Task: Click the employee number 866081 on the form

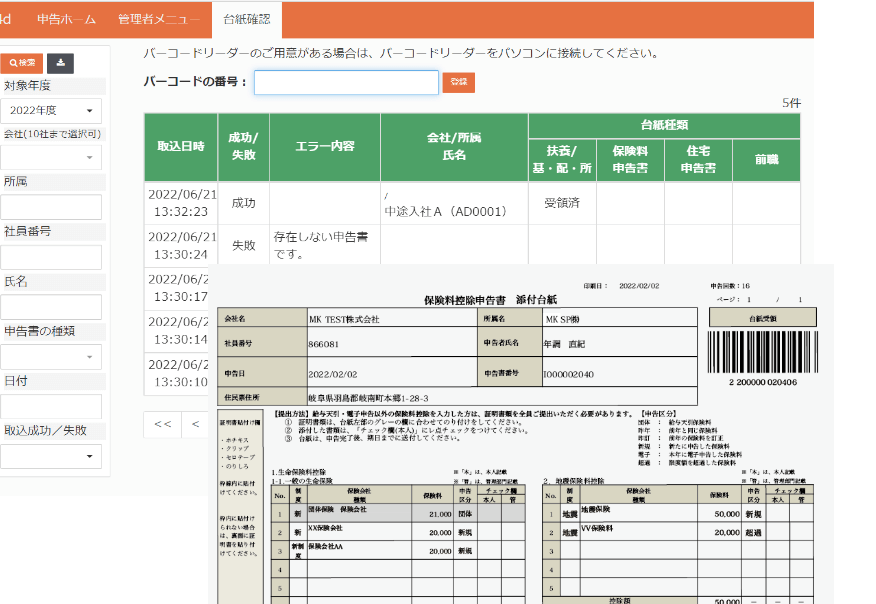Action: click(x=323, y=344)
